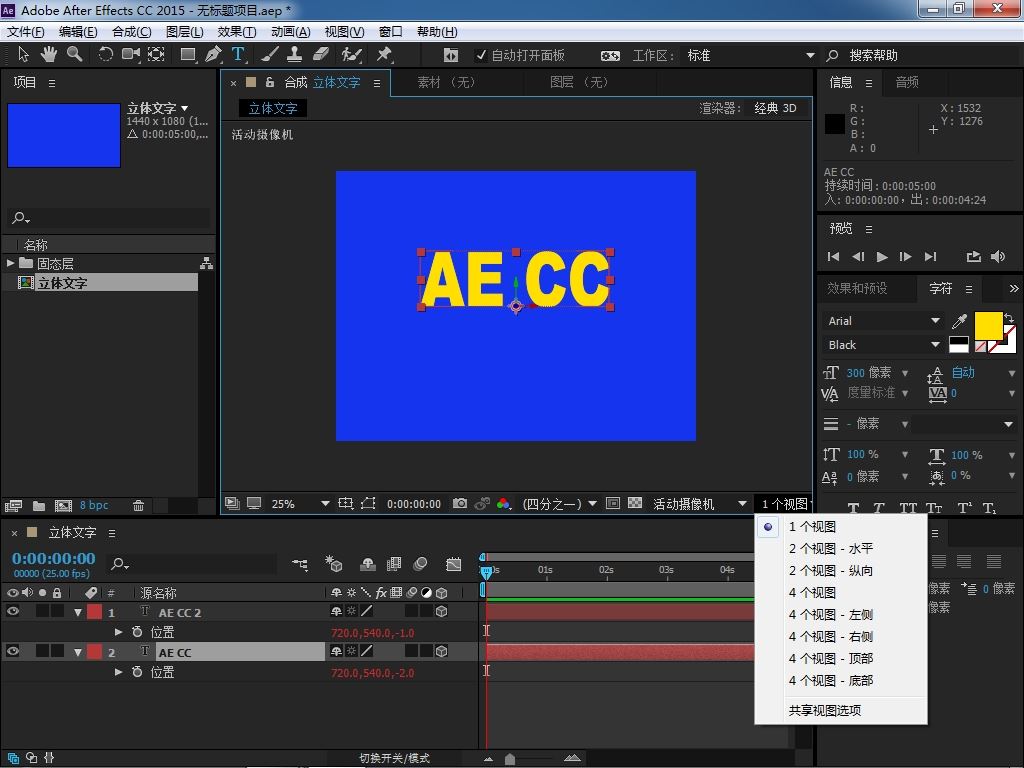Select the Zoom magnifier tool
Screen dimensions: 1024x768
pyautogui.click(x=74, y=55)
